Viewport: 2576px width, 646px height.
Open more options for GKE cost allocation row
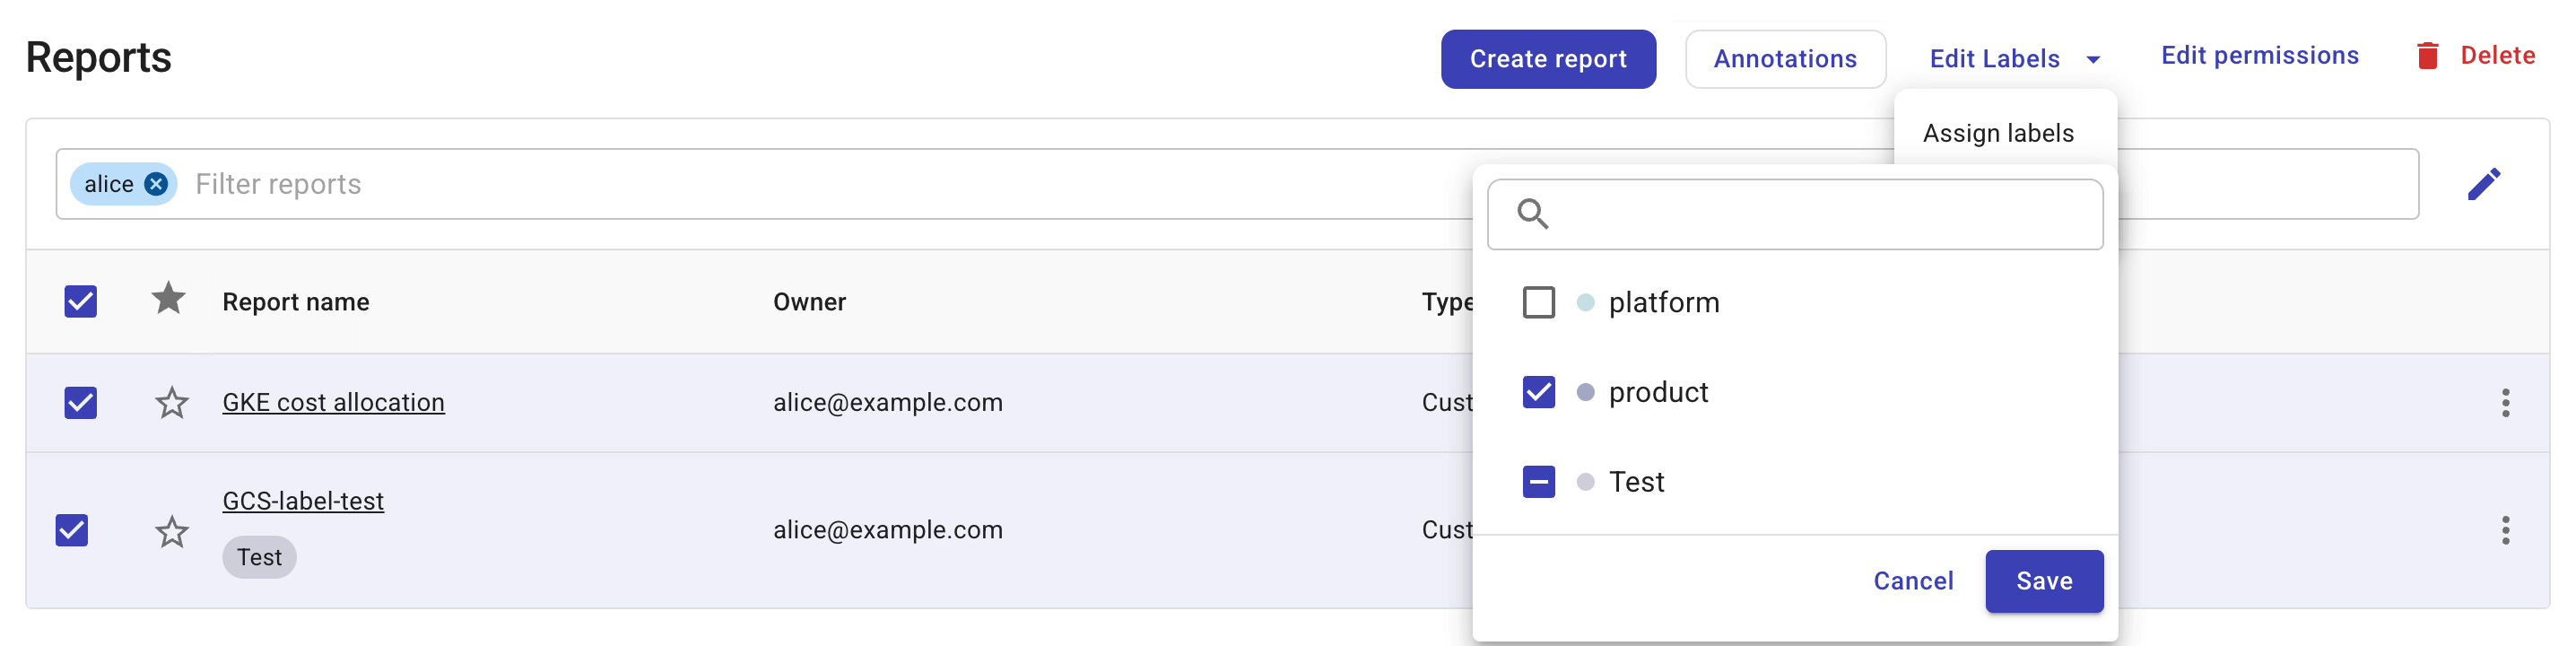coord(2505,403)
